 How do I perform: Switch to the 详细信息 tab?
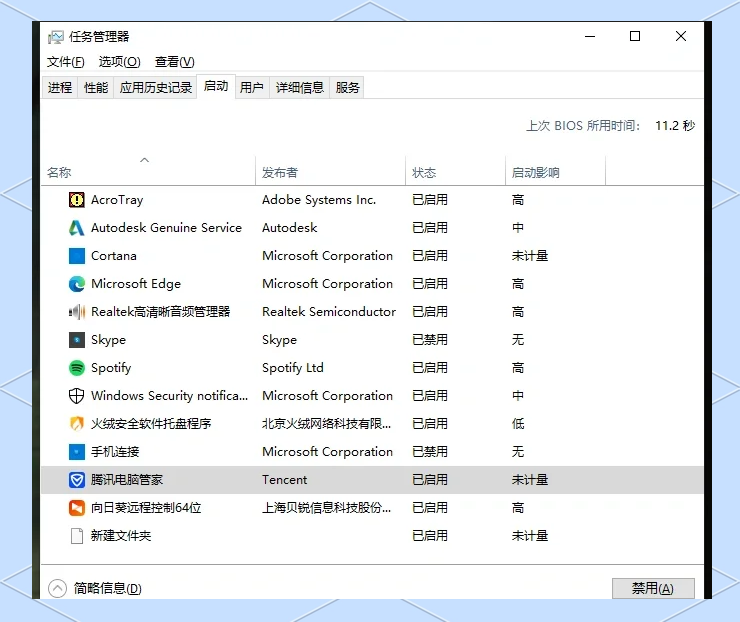click(x=300, y=88)
